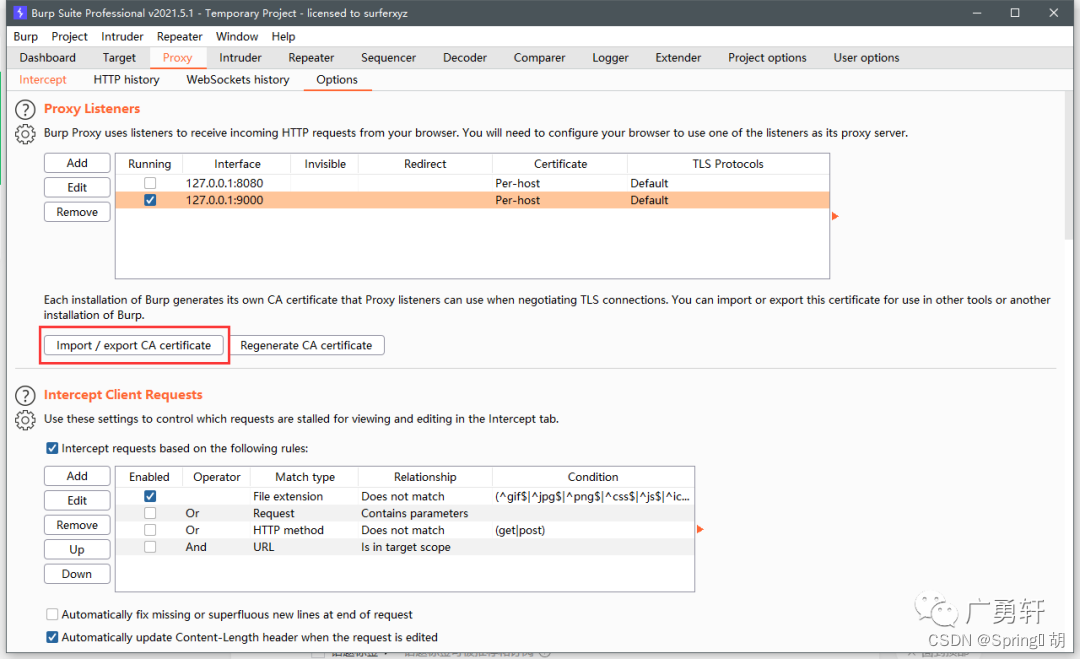The image size is (1080, 659).
Task: Add a new intercept request rule
Action: pyautogui.click(x=77, y=476)
